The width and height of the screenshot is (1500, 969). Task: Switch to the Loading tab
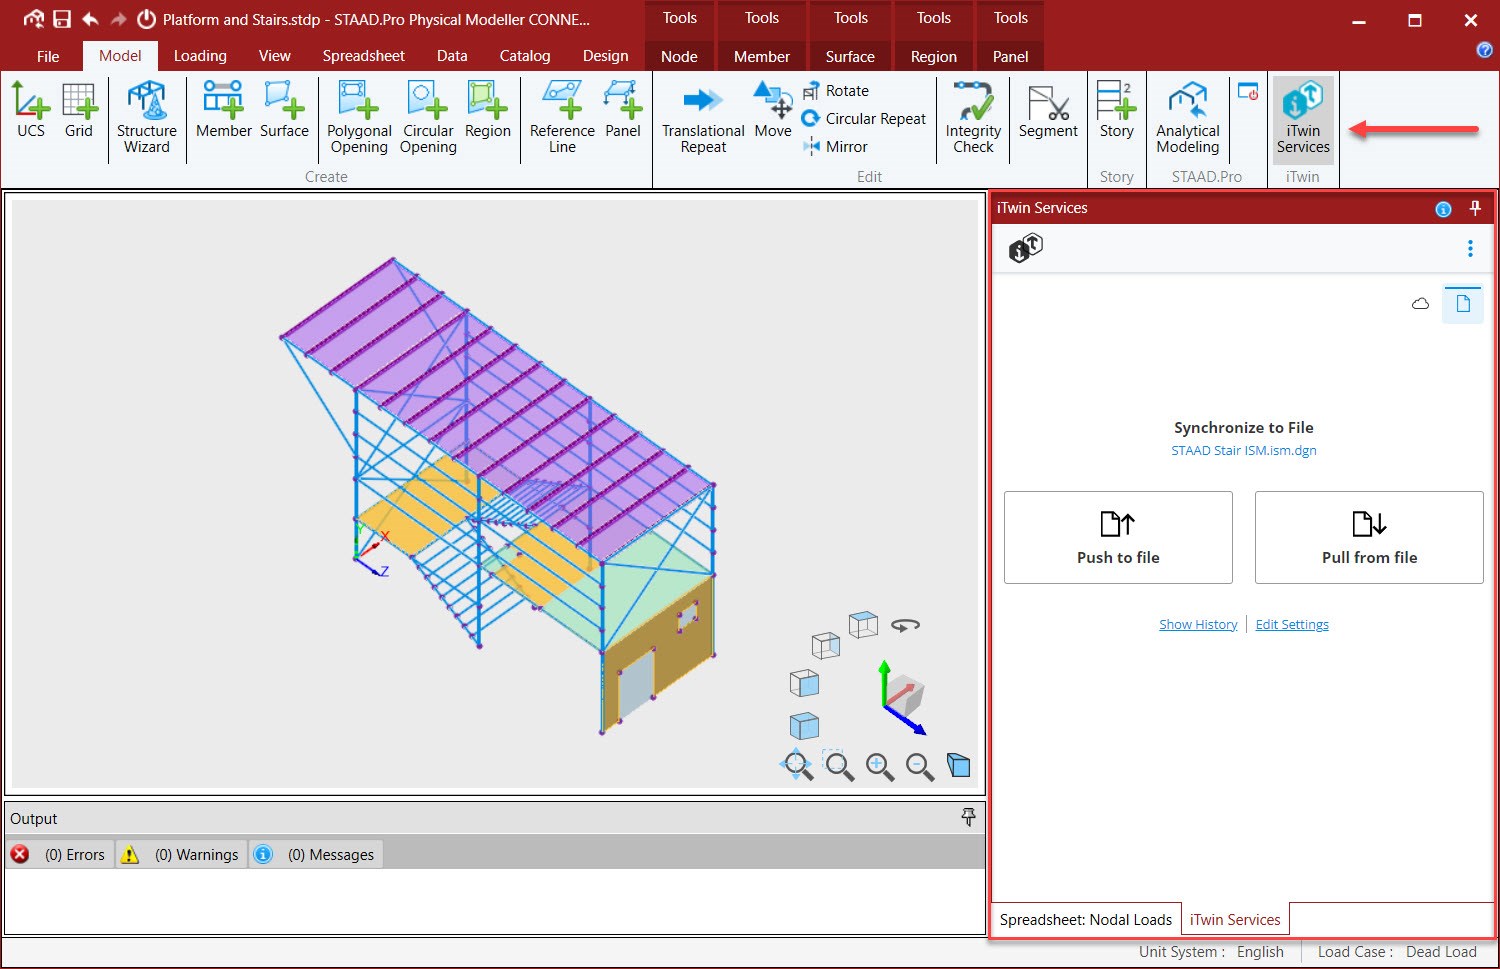point(200,56)
